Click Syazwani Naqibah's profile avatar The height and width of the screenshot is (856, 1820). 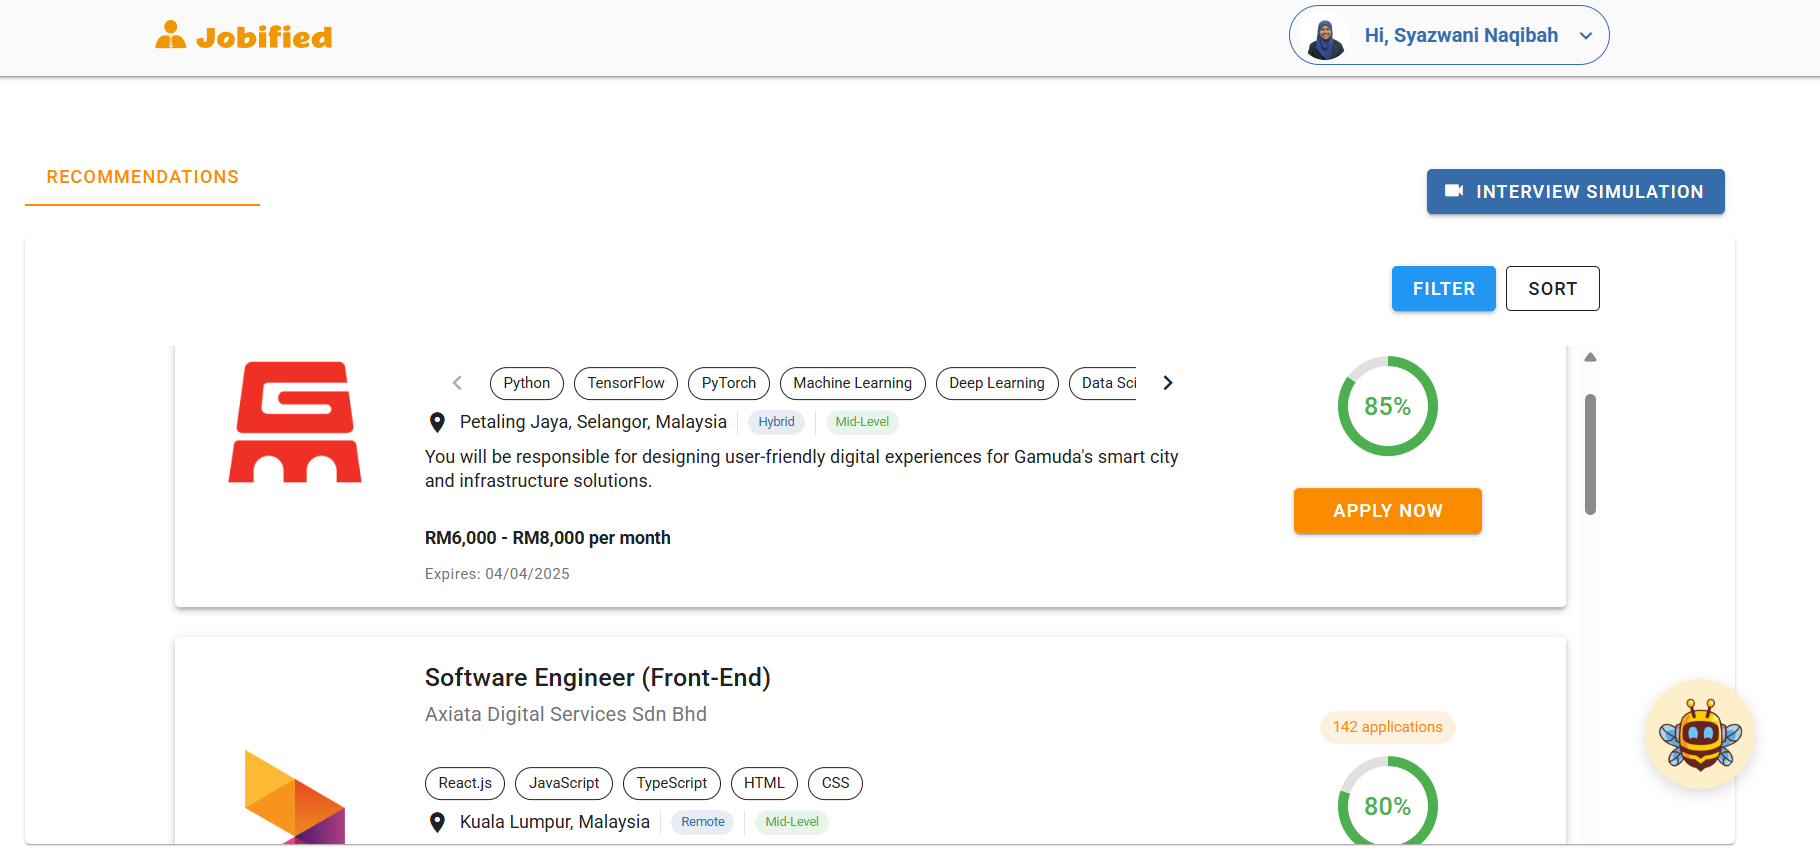tap(1326, 37)
